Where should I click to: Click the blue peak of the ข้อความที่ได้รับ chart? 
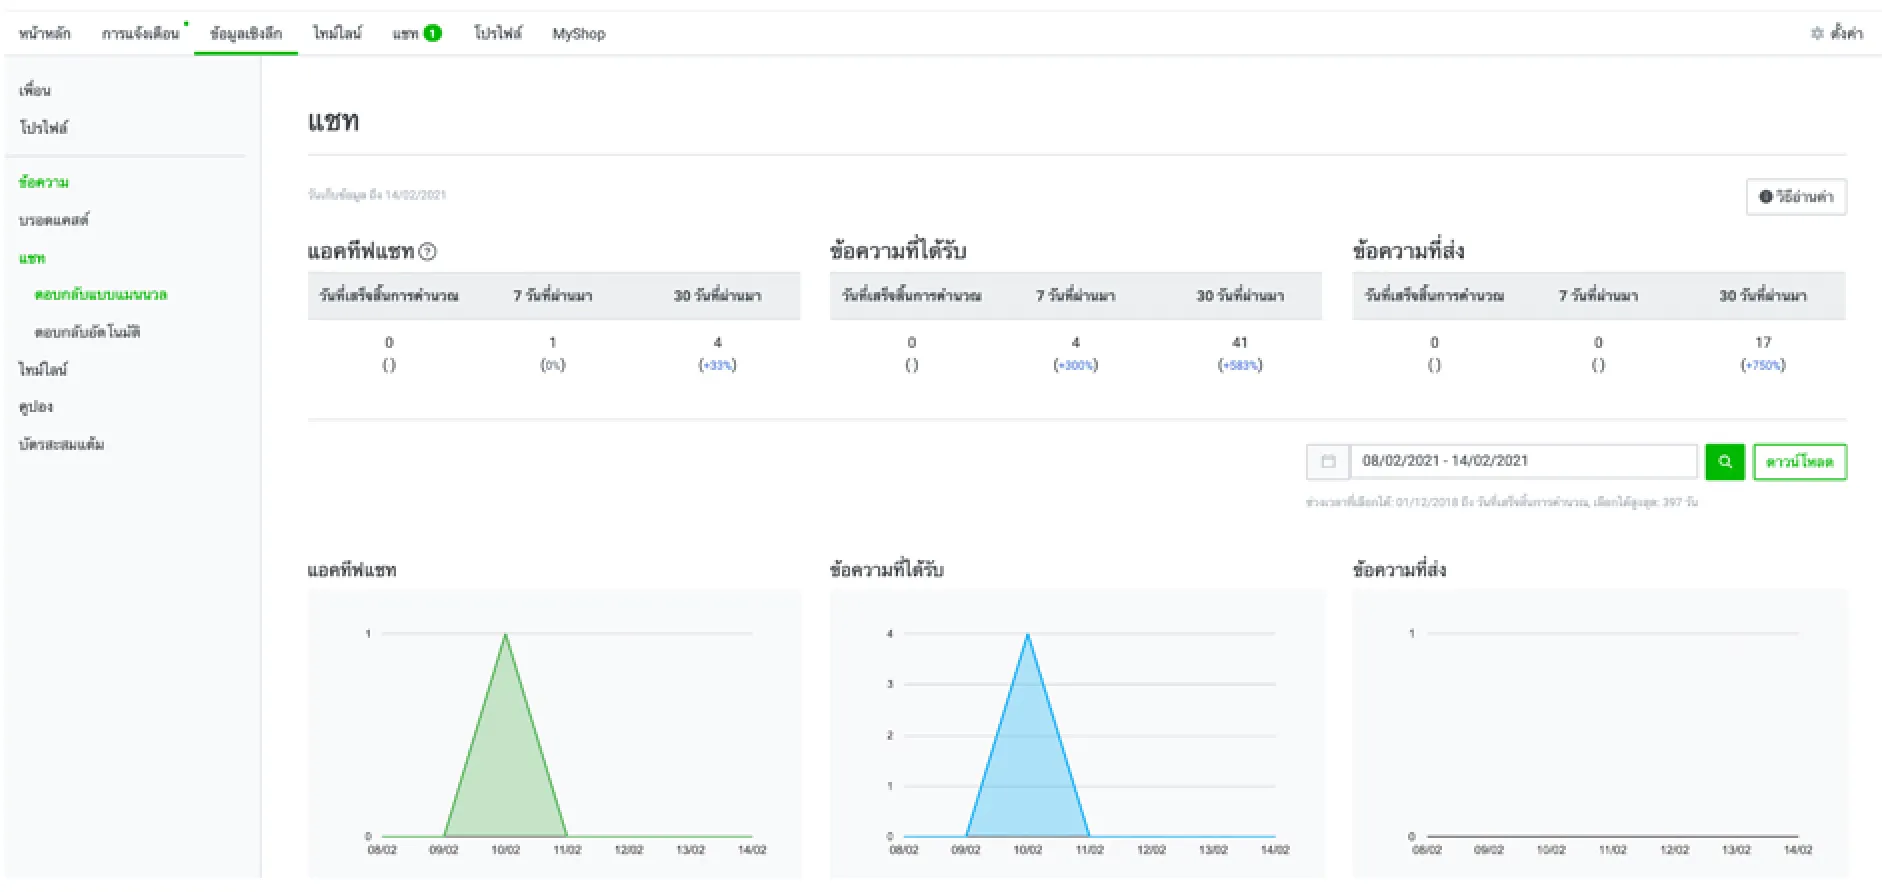pos(1027,635)
